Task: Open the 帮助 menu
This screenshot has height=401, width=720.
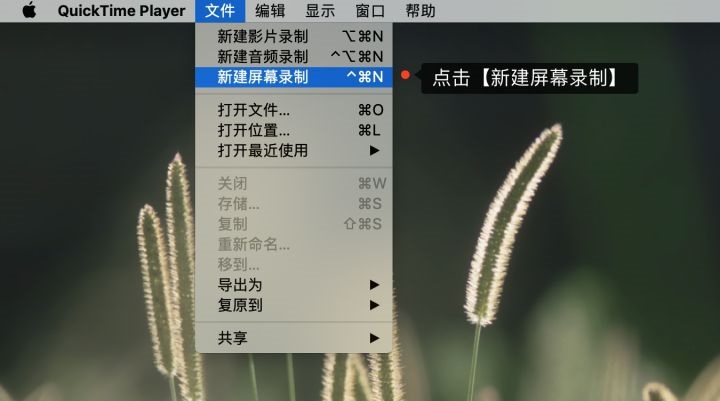Action: click(420, 11)
